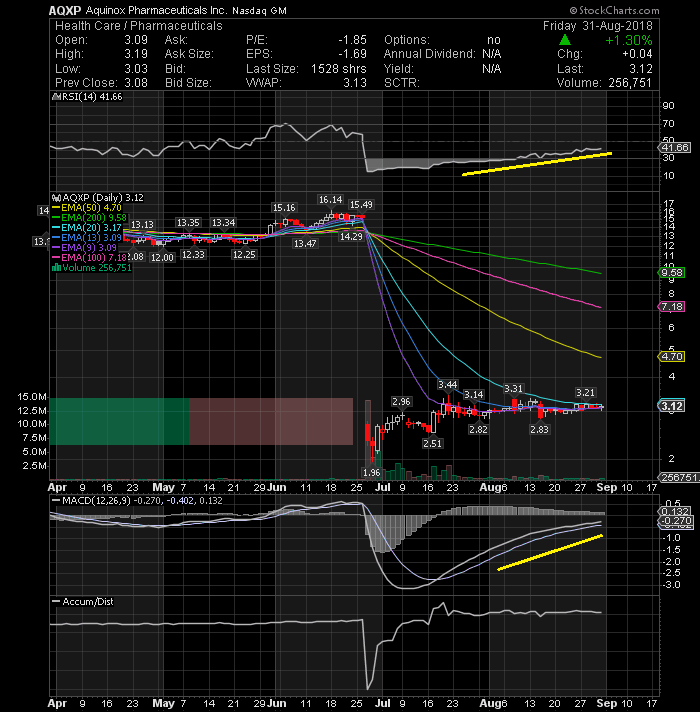Click the Accum/Dist indicator label

(x=88, y=602)
